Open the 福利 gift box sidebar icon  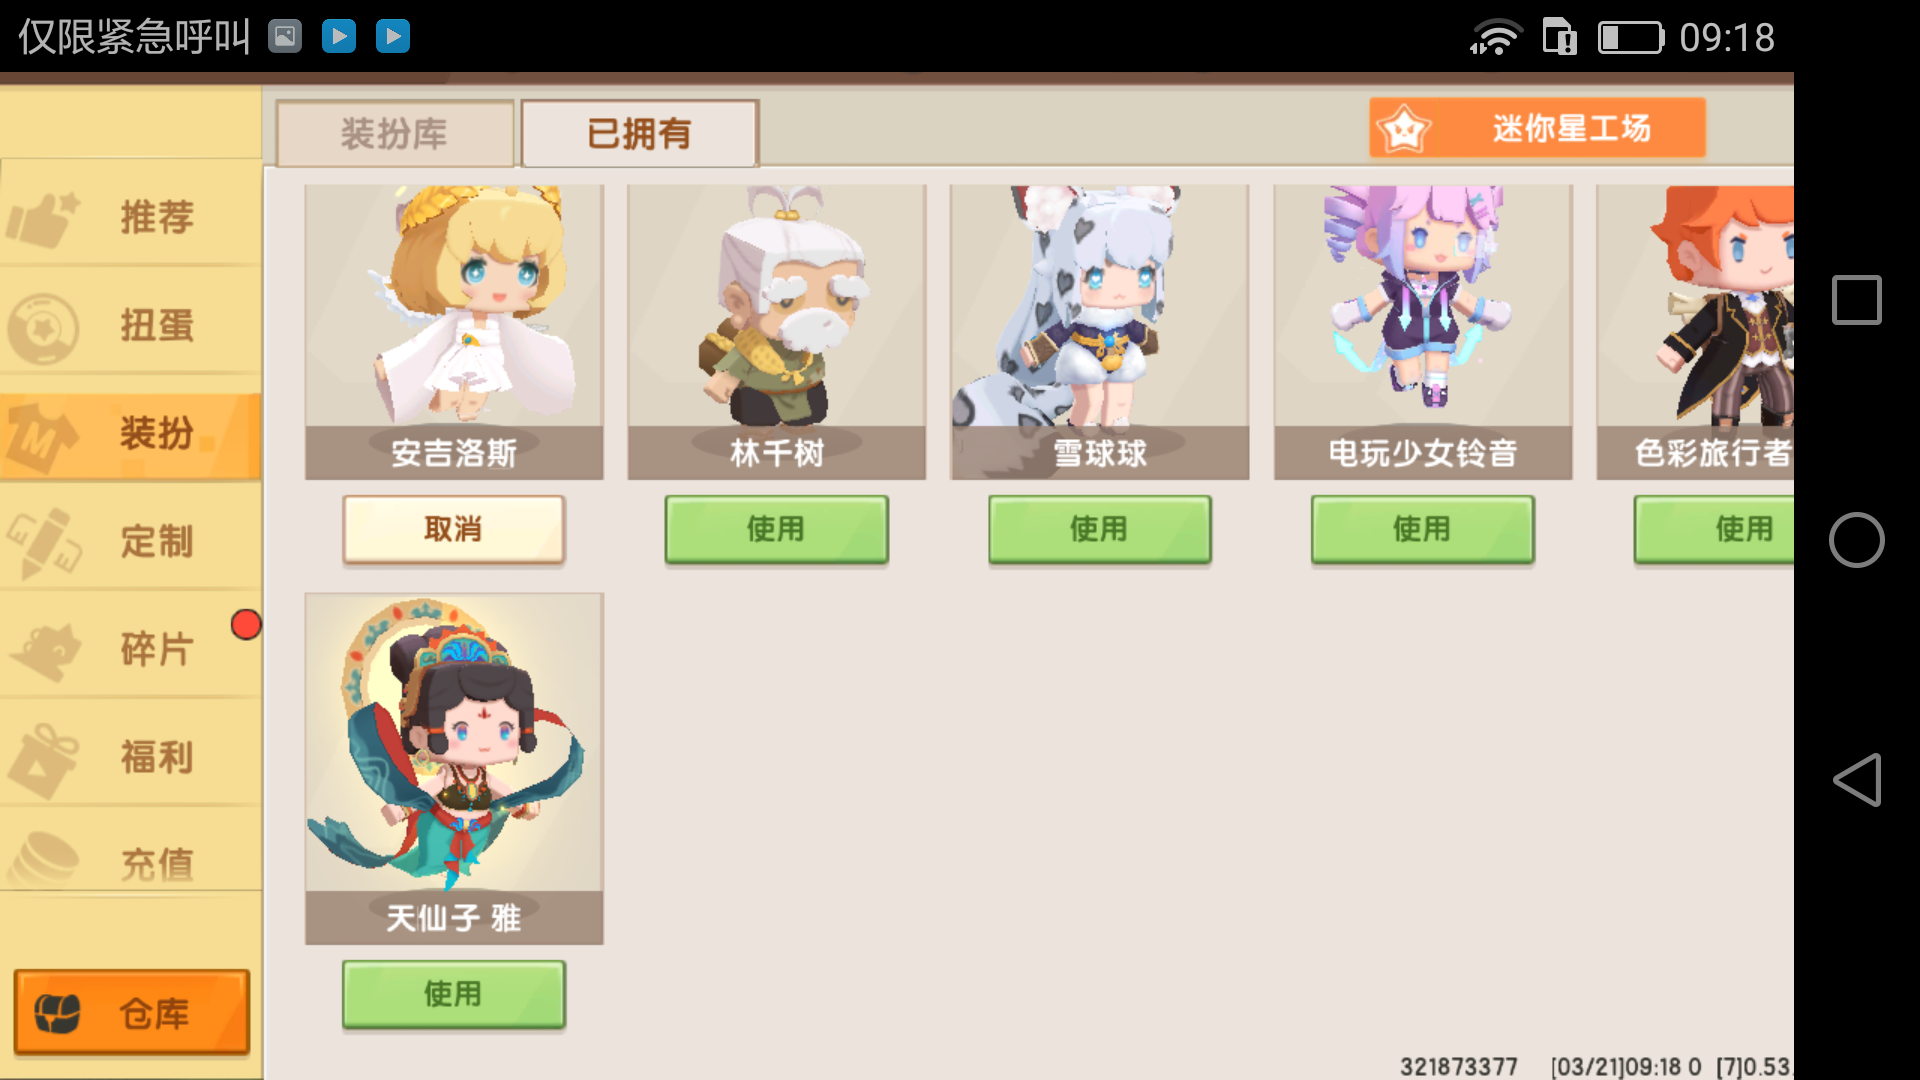click(42, 760)
